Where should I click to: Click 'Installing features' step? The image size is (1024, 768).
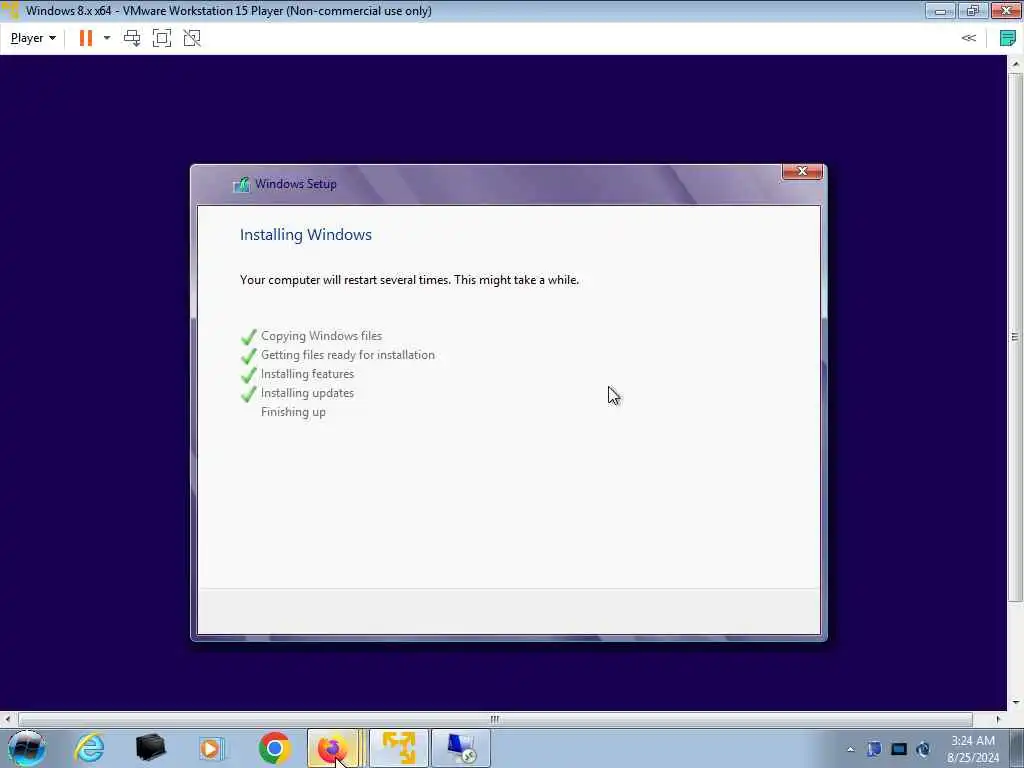coord(307,374)
